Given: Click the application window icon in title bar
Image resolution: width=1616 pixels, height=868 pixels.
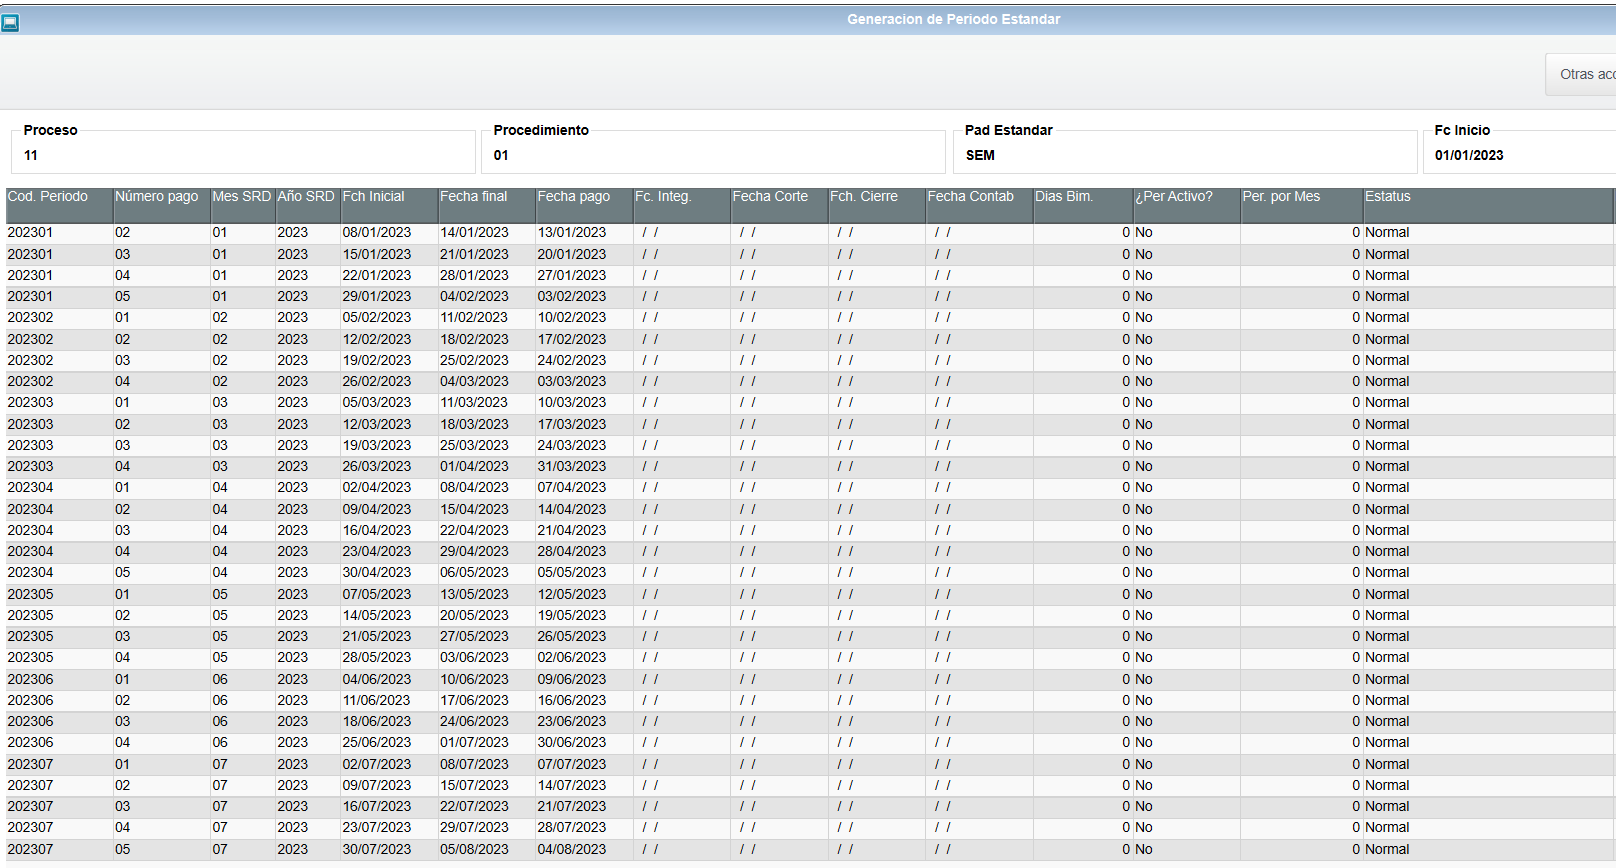Looking at the screenshot, I should (10, 22).
